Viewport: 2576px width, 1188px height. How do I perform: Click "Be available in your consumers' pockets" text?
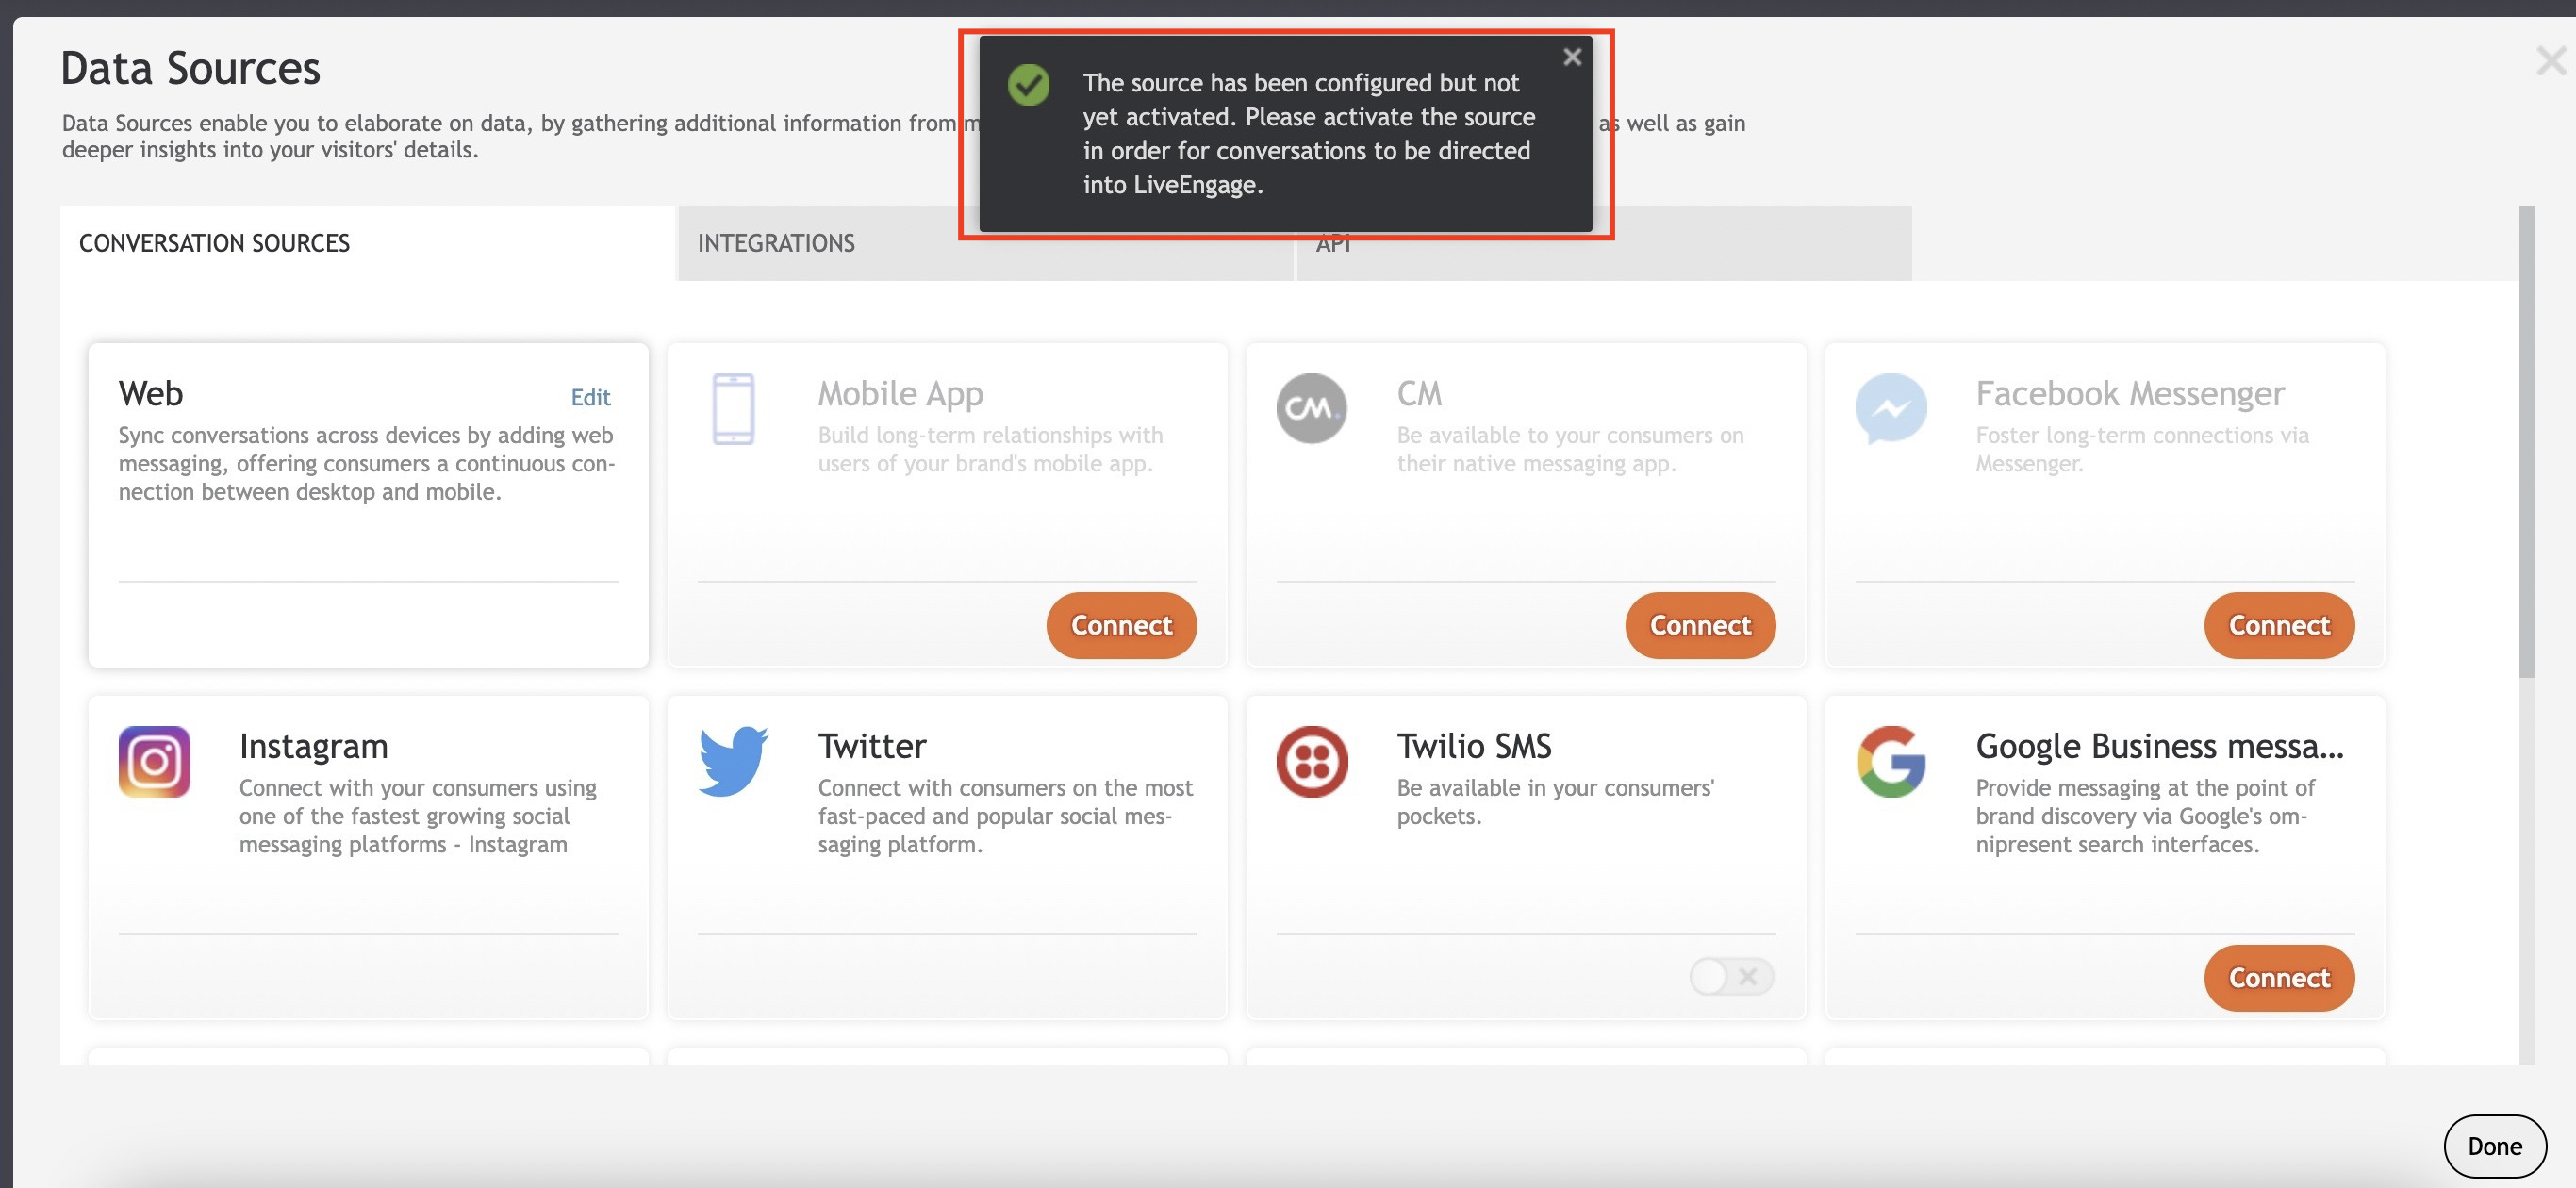pyautogui.click(x=1555, y=802)
